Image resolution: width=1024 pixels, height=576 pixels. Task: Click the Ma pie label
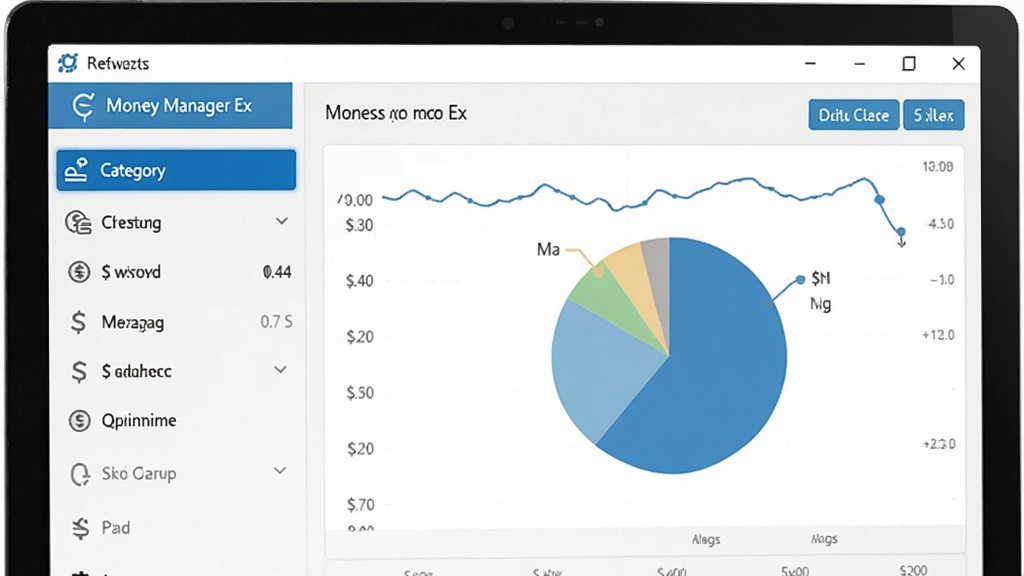click(x=548, y=249)
